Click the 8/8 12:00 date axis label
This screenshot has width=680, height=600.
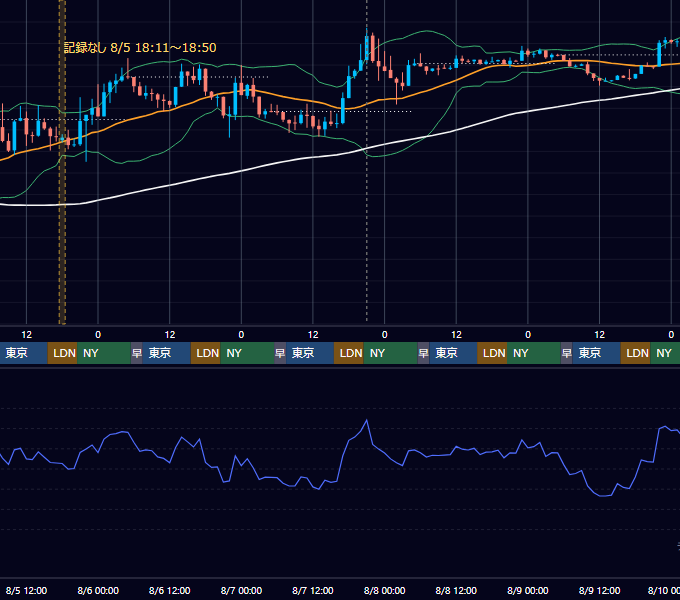tap(456, 590)
